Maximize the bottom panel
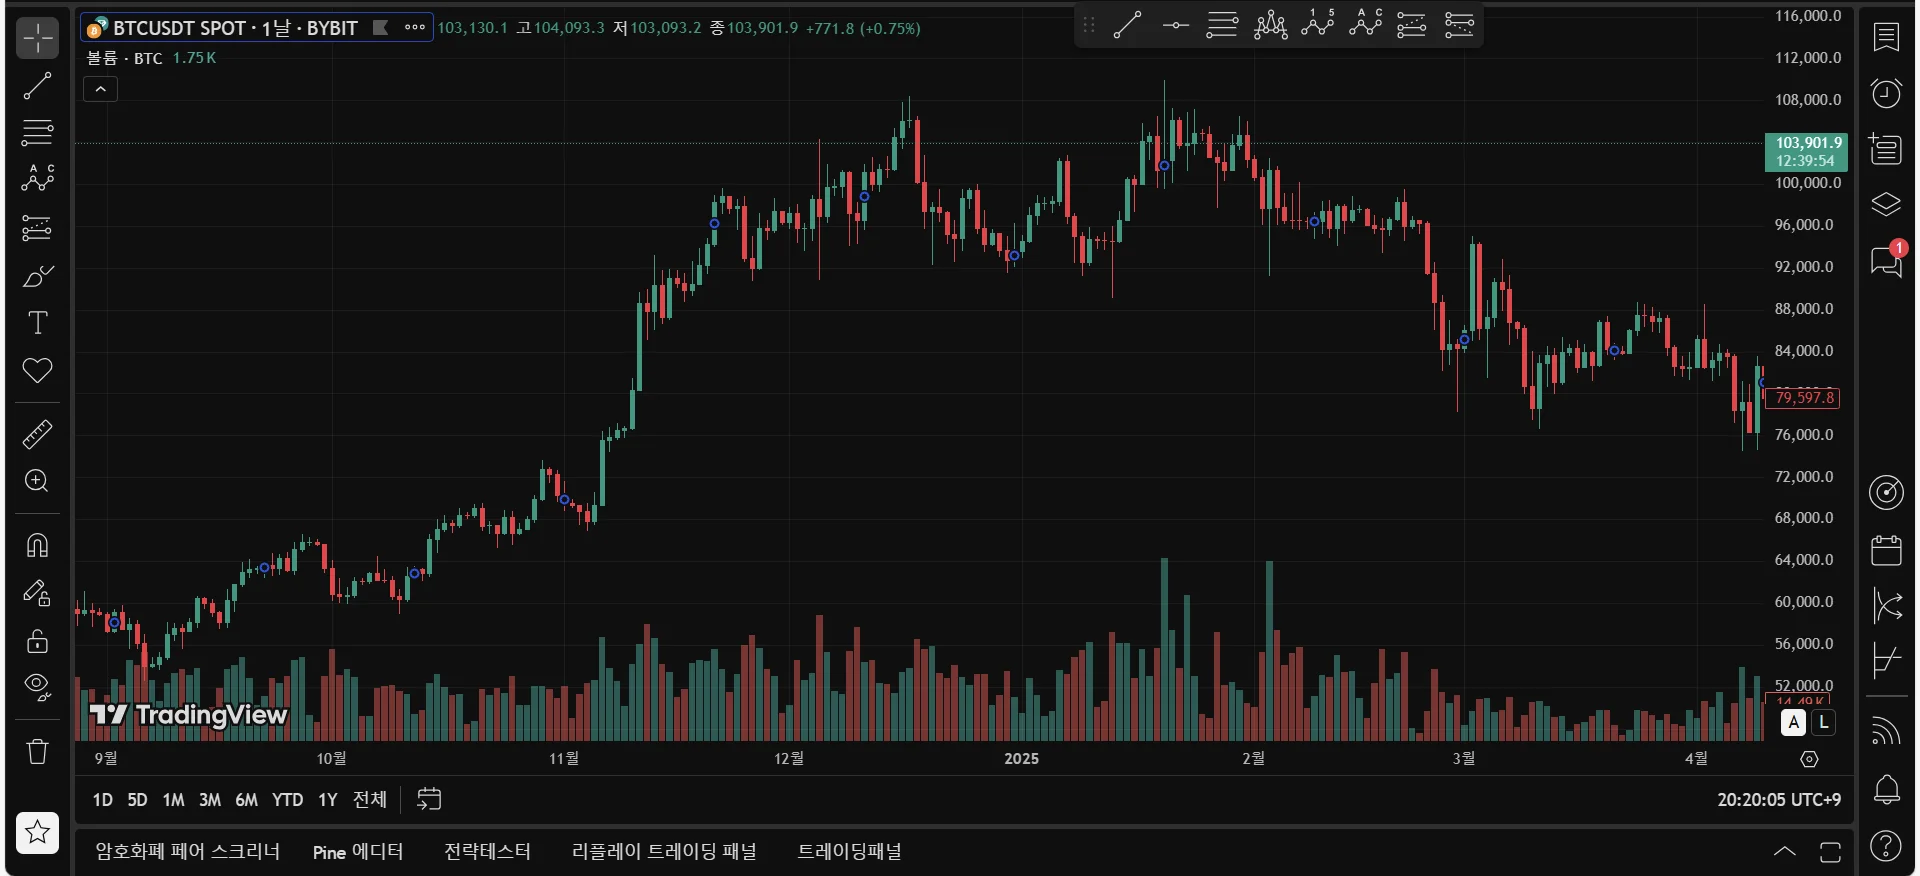1920x876 pixels. pyautogui.click(x=1830, y=852)
